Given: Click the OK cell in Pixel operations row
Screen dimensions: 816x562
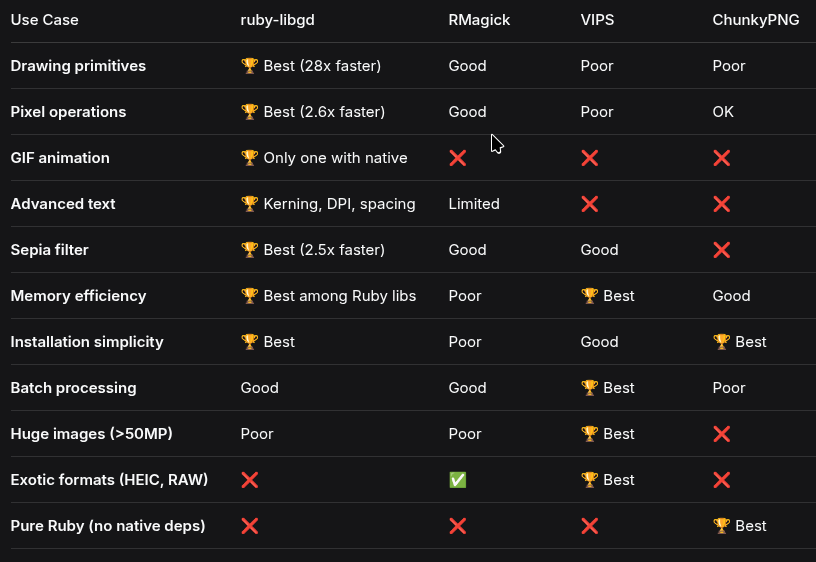Looking at the screenshot, I should tap(723, 112).
